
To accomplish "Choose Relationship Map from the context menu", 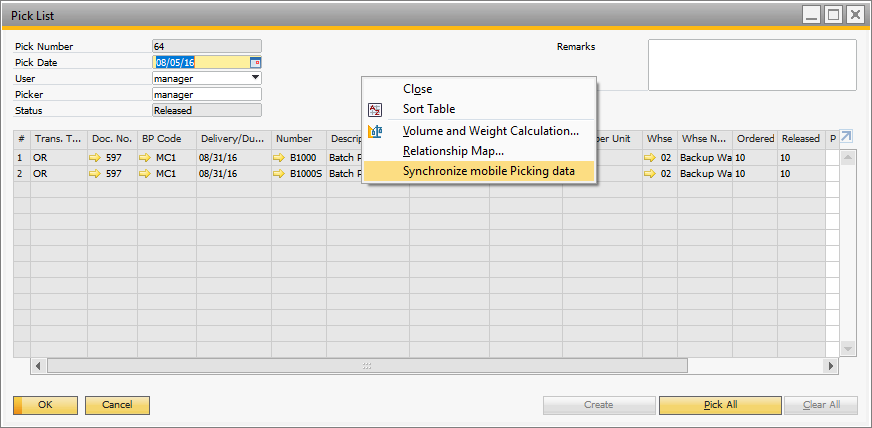I will tap(453, 151).
